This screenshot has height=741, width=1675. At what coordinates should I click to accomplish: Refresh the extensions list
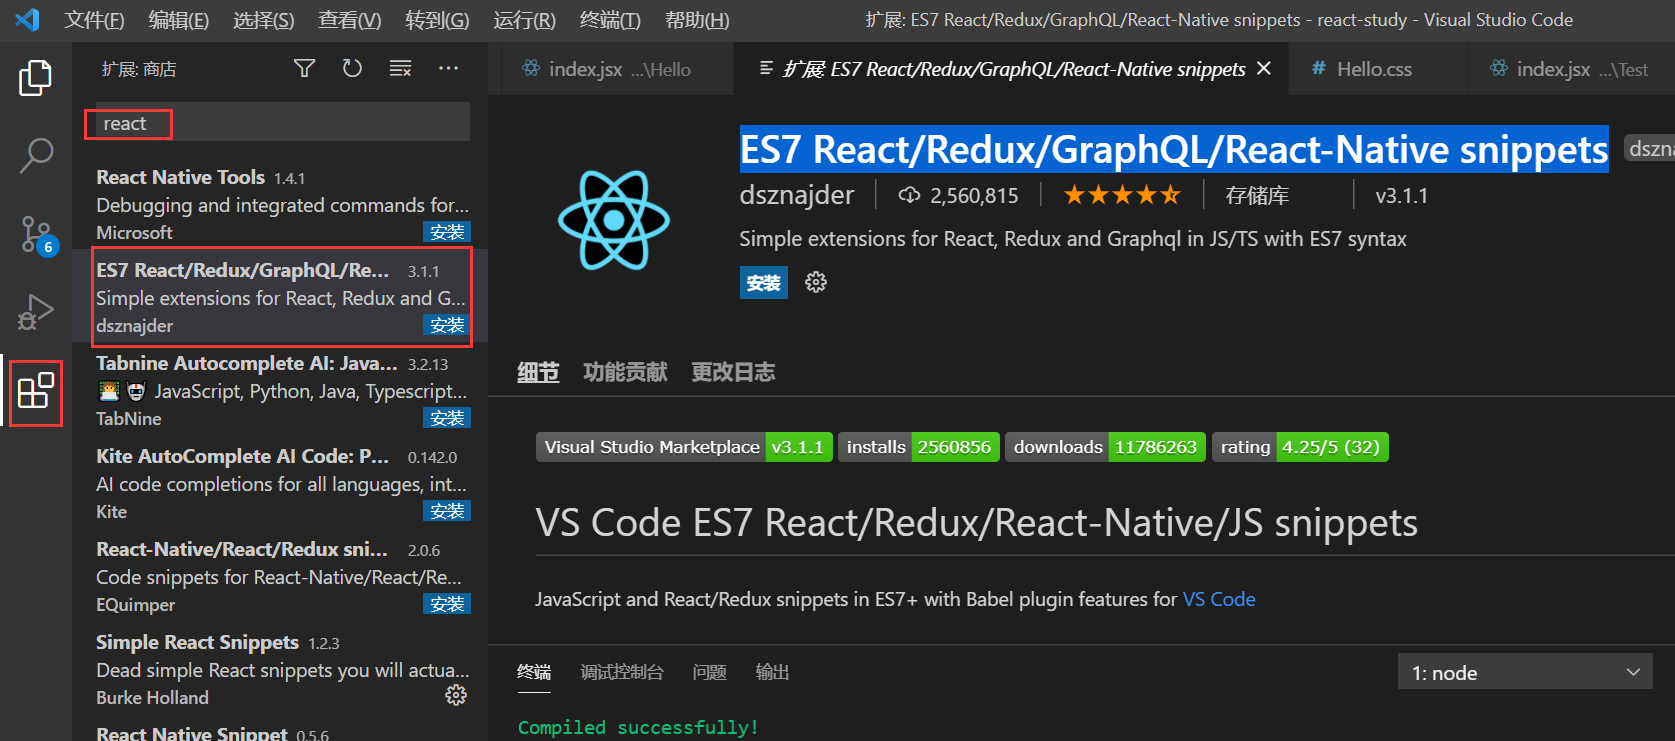(352, 68)
